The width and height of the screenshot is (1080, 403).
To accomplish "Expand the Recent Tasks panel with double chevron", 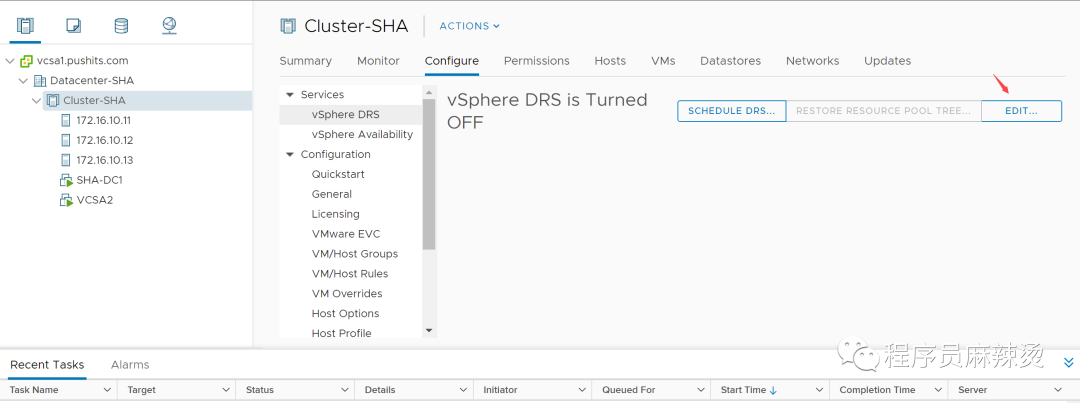I will point(1068,363).
